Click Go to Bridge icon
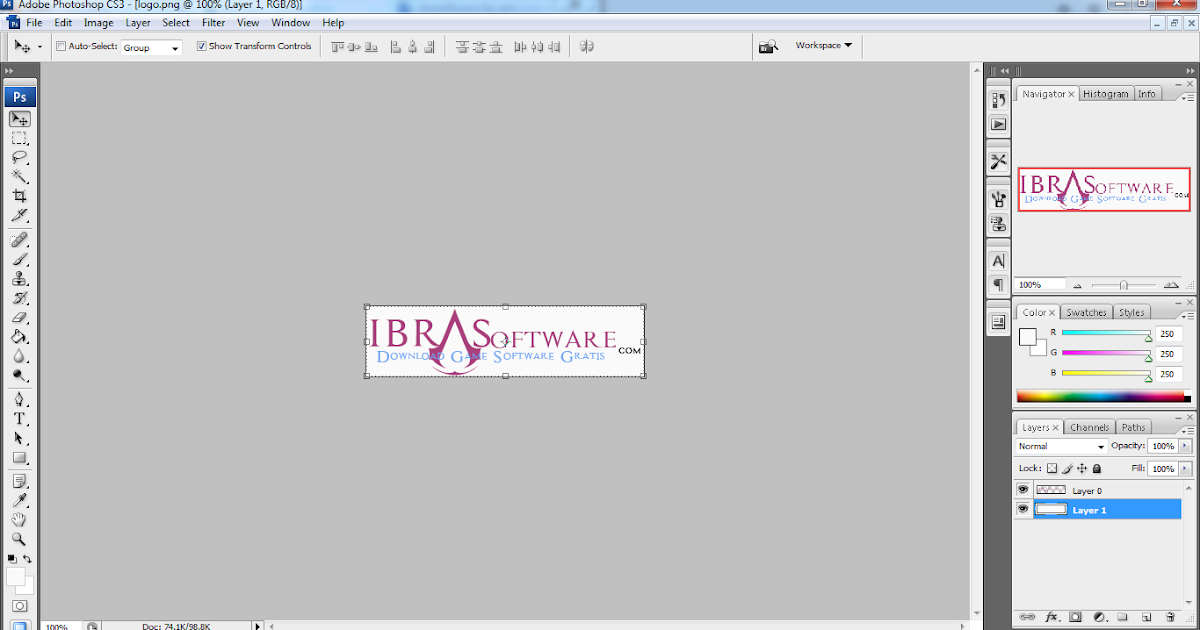Viewport: 1200px width, 630px height. [x=768, y=46]
